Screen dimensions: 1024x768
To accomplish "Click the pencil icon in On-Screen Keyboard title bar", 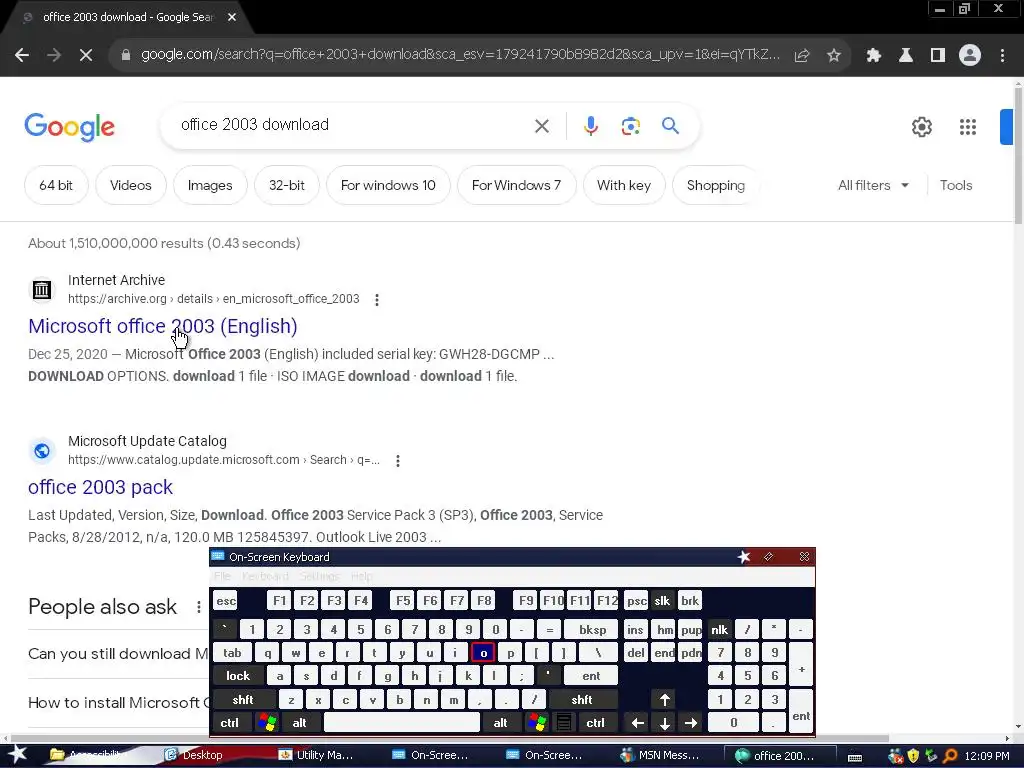I will tap(769, 557).
